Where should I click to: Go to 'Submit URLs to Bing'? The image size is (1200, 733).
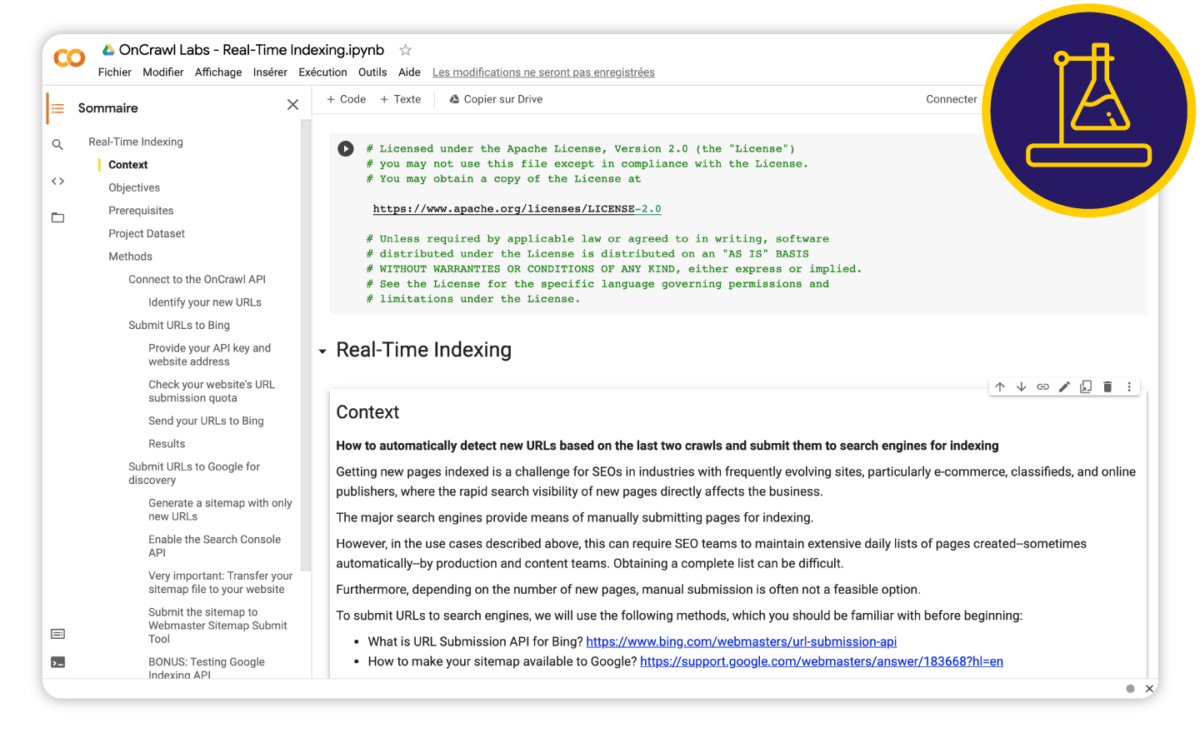pyautogui.click(x=179, y=325)
